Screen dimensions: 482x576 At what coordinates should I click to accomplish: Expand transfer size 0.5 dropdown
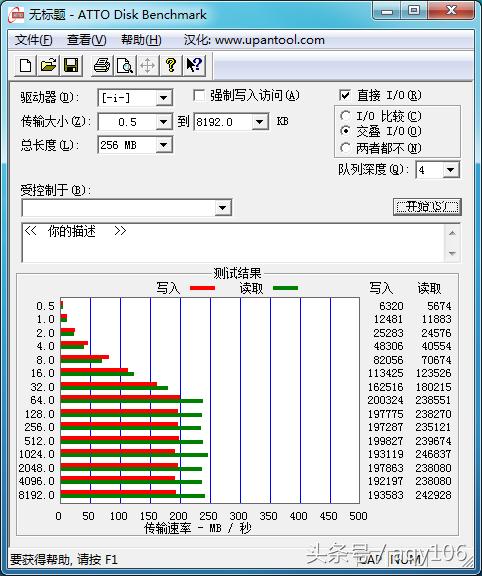(163, 122)
